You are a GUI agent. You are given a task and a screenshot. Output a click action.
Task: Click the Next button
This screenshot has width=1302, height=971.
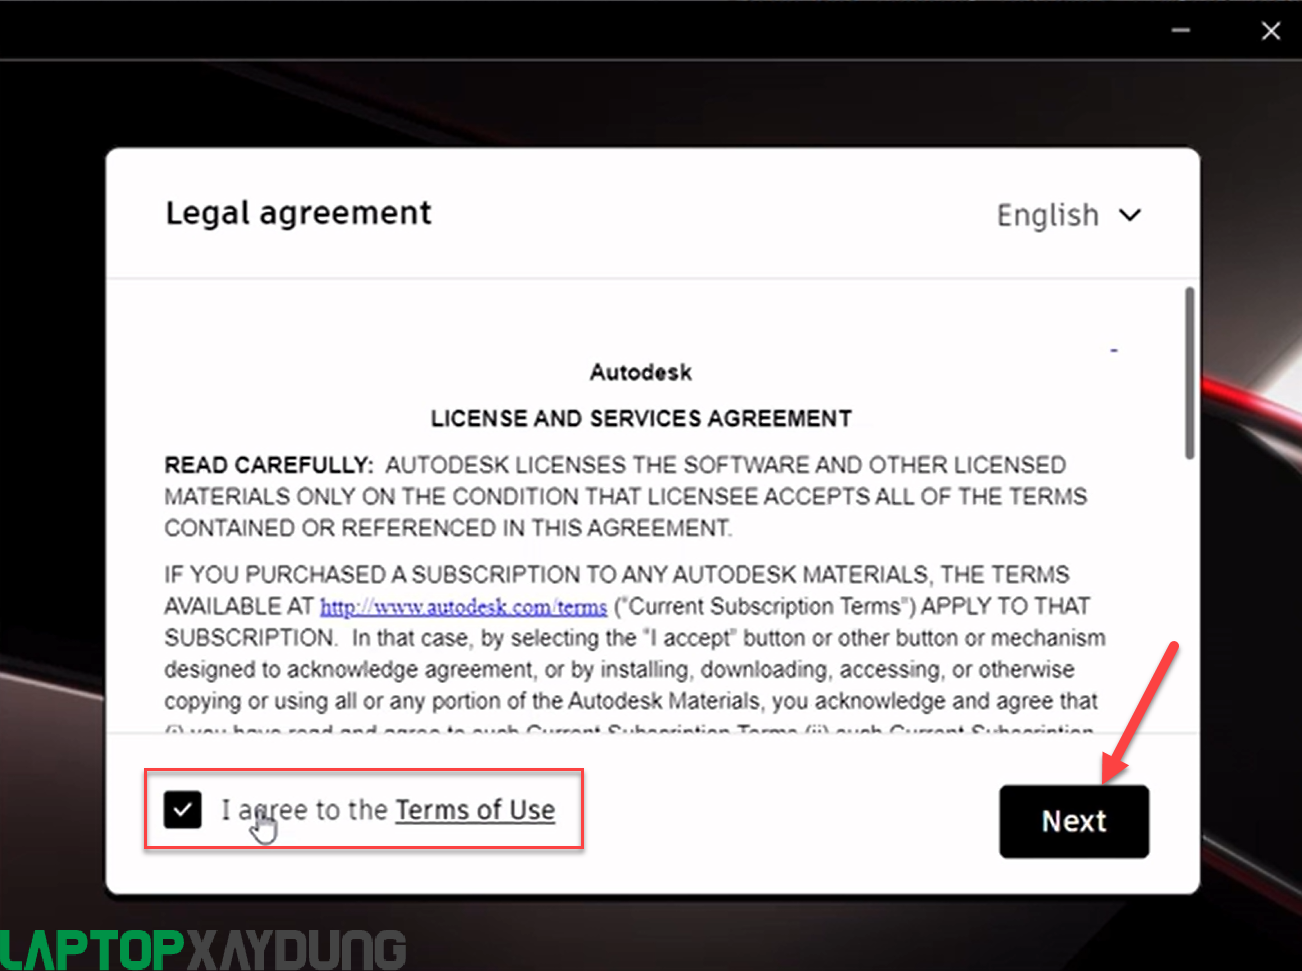tap(1074, 821)
